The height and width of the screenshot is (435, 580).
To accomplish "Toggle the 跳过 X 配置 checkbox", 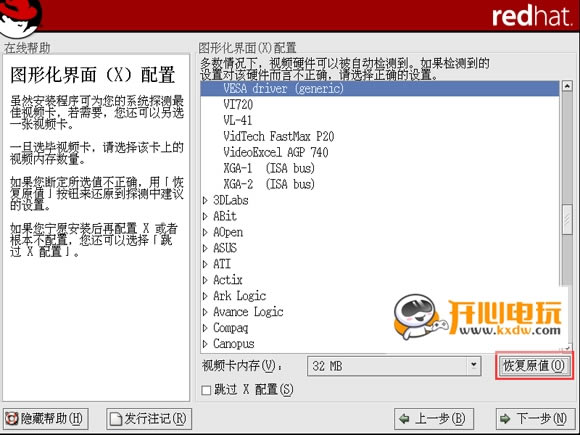I will [x=206, y=390].
